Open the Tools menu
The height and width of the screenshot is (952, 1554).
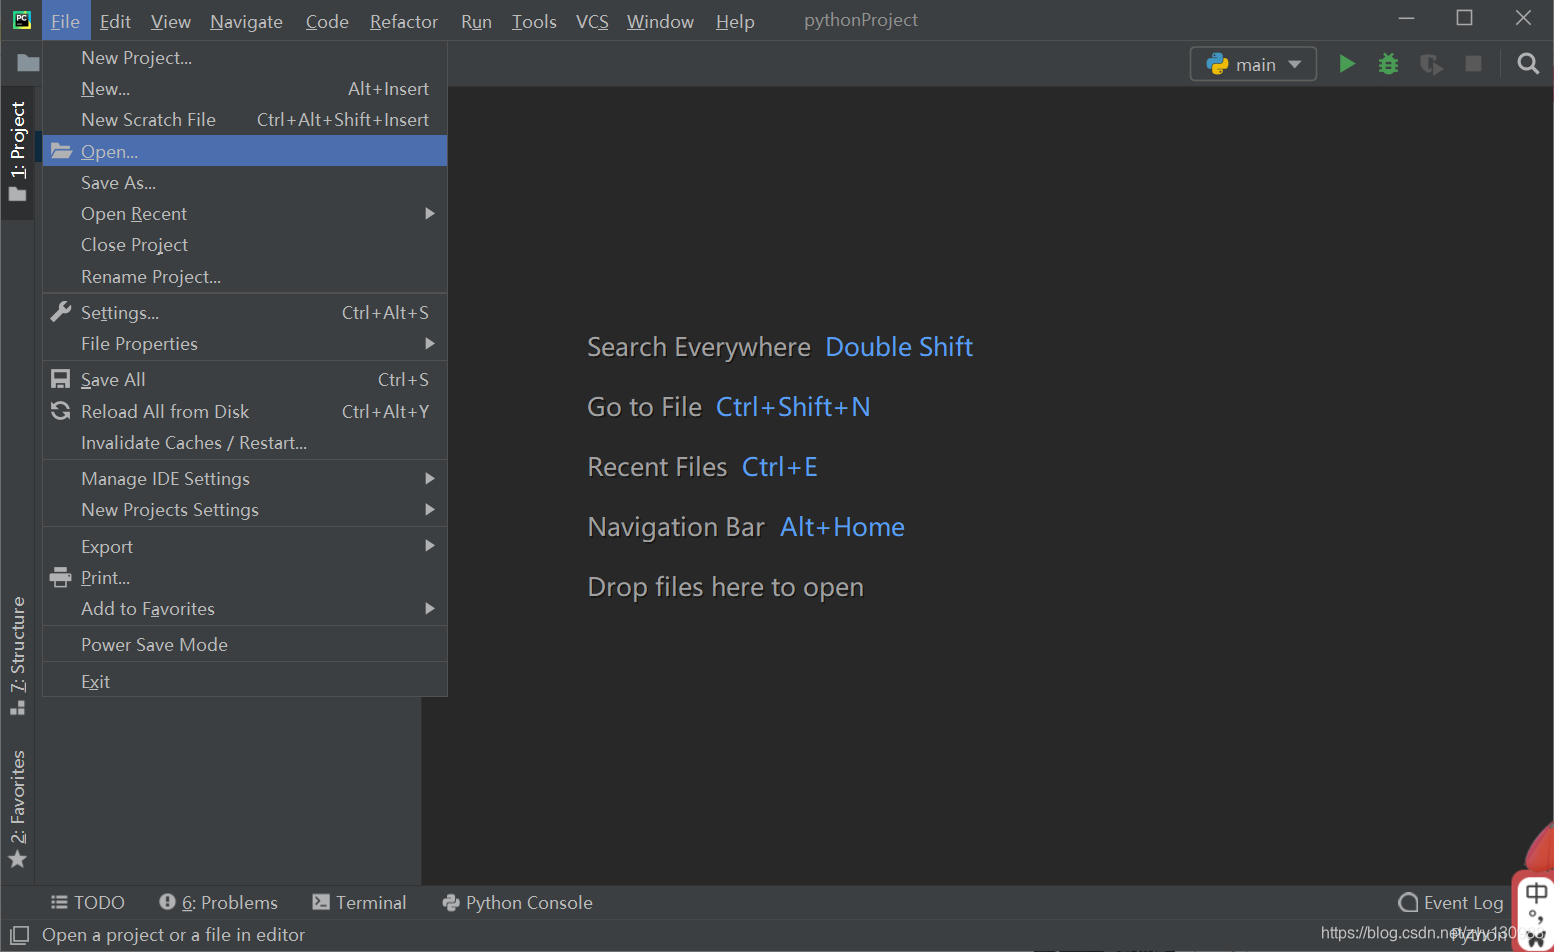(534, 21)
